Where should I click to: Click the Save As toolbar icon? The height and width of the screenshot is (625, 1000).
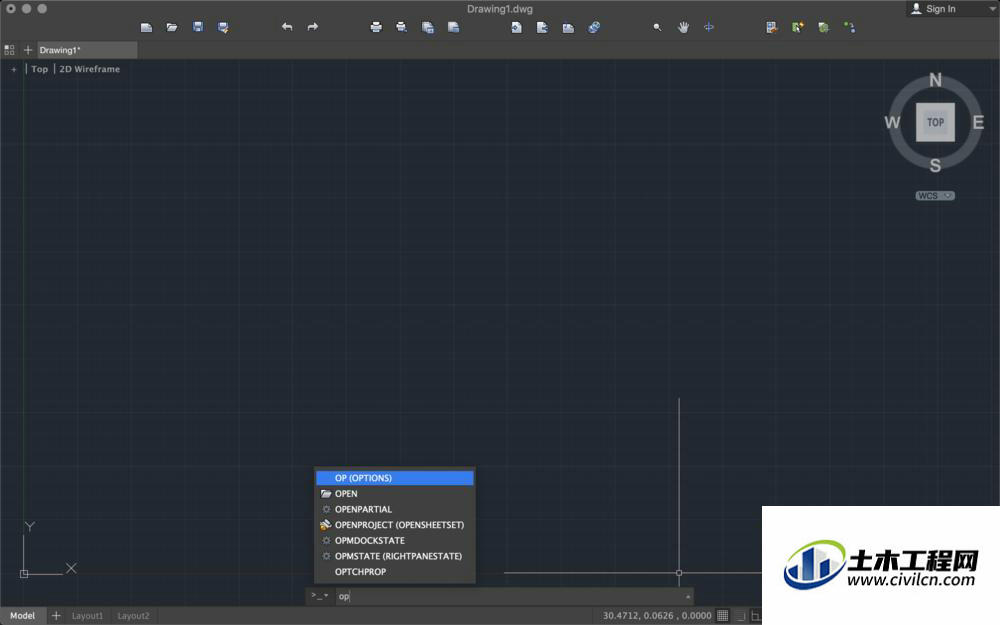pos(223,27)
